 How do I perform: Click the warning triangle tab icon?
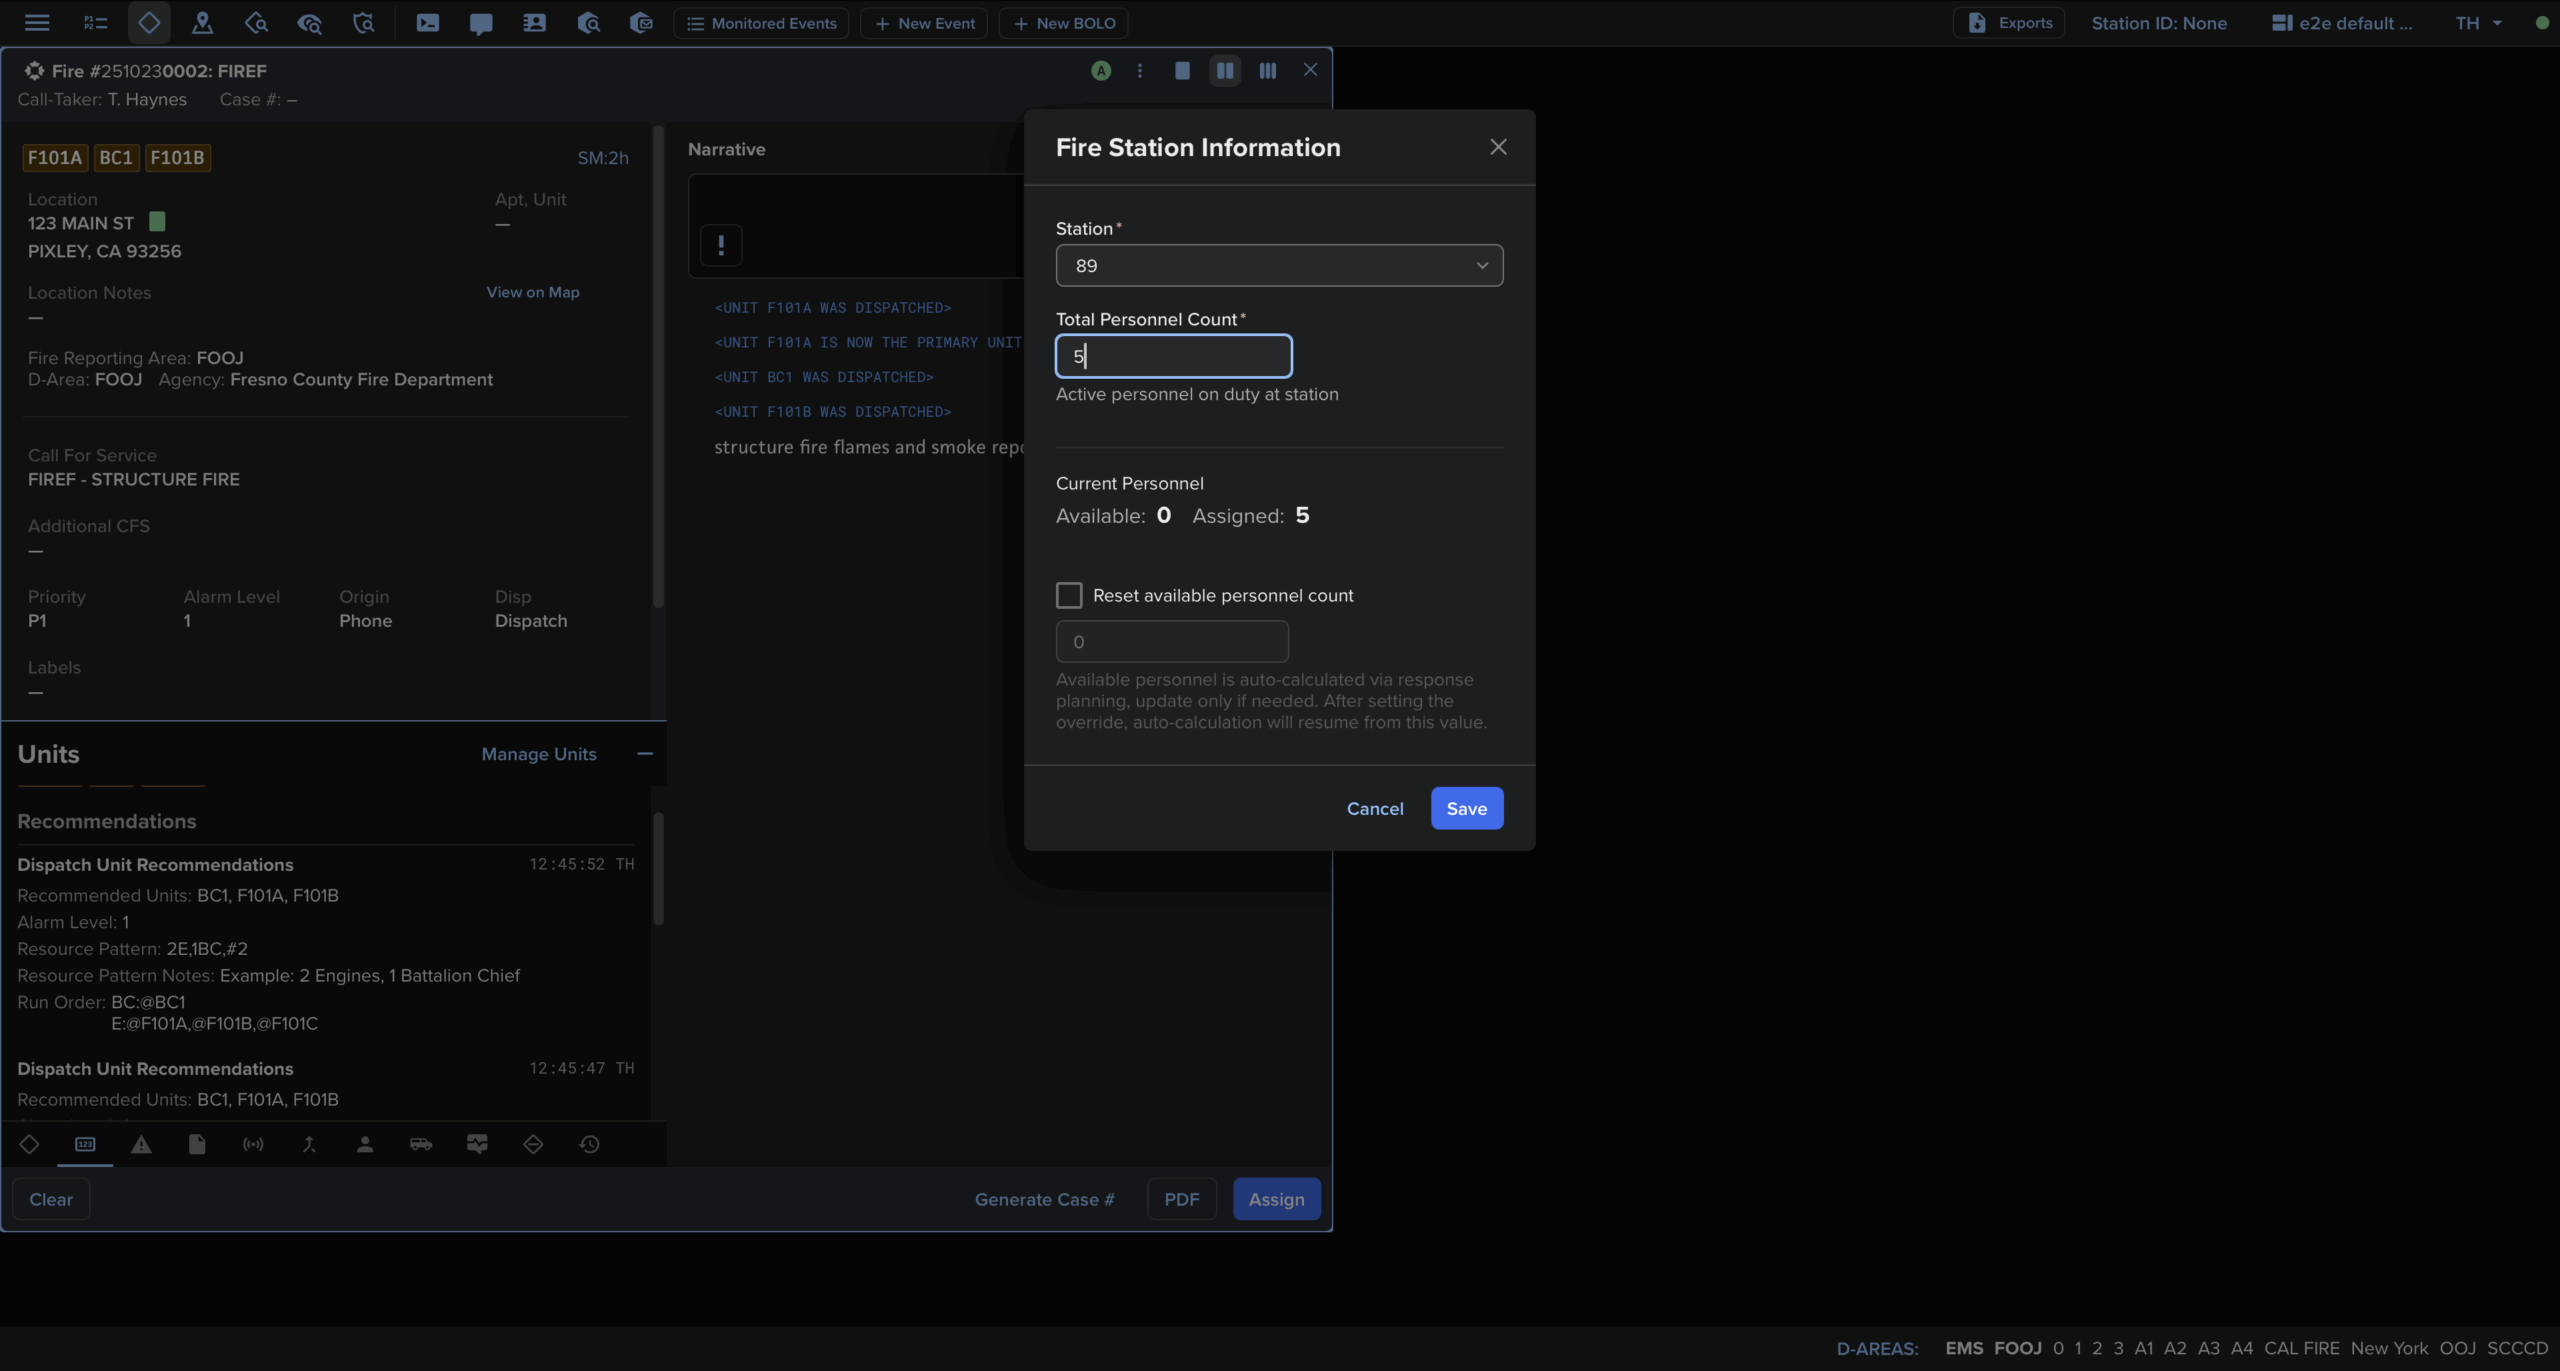141,1145
